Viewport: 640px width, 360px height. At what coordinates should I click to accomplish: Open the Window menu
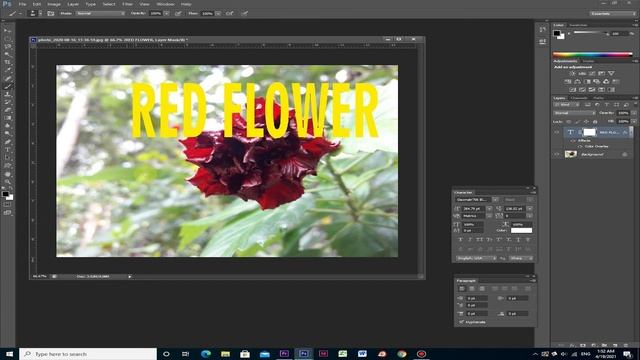coord(165,4)
